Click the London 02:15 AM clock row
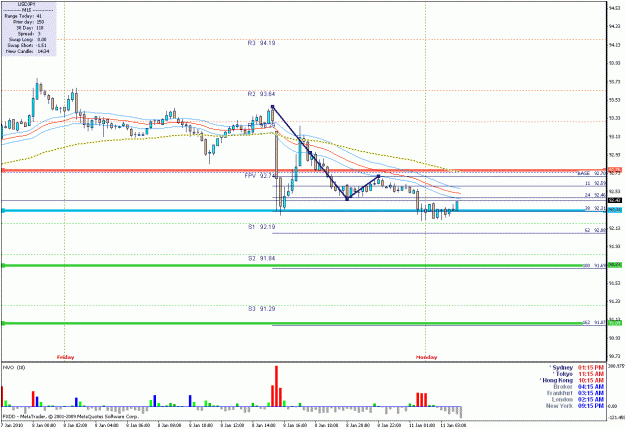 pos(578,399)
